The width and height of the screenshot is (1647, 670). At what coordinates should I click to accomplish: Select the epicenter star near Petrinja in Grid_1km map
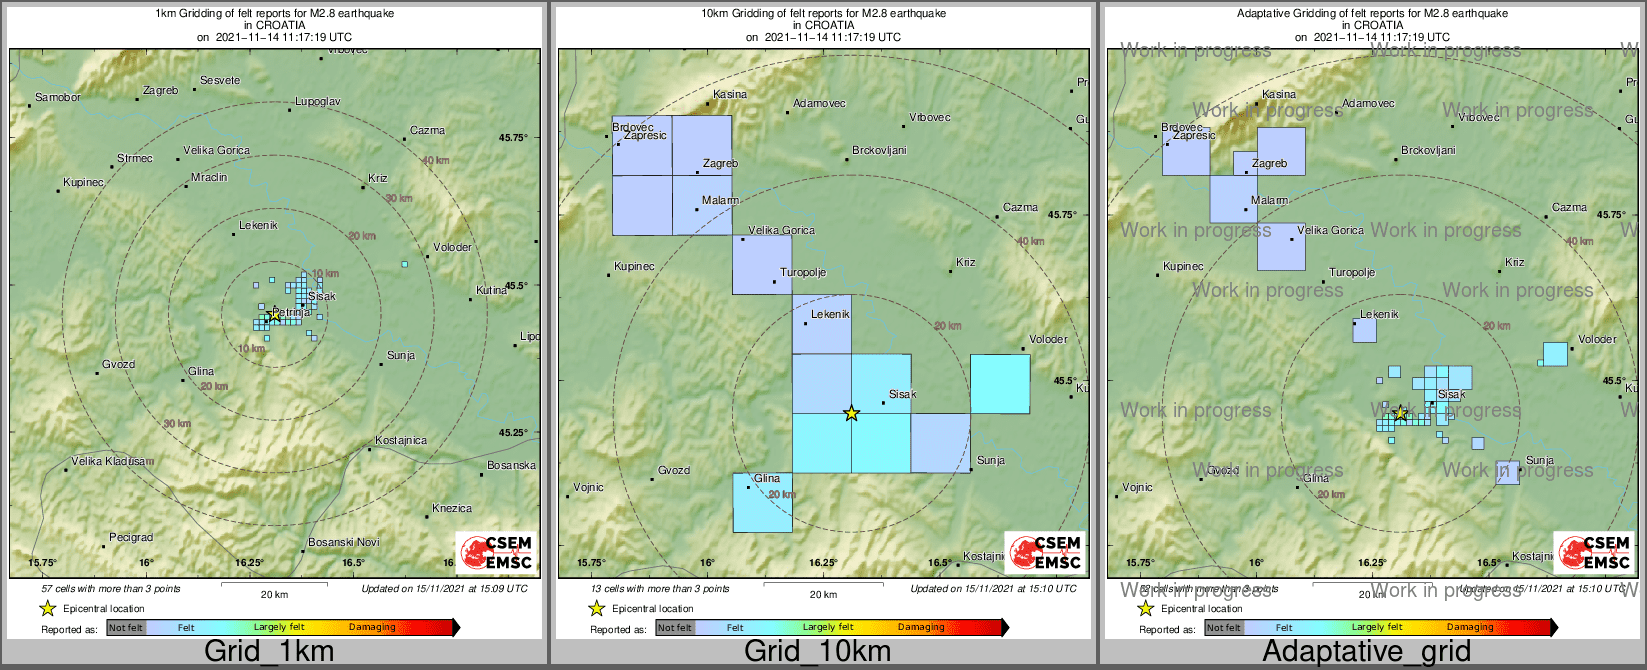(x=274, y=315)
